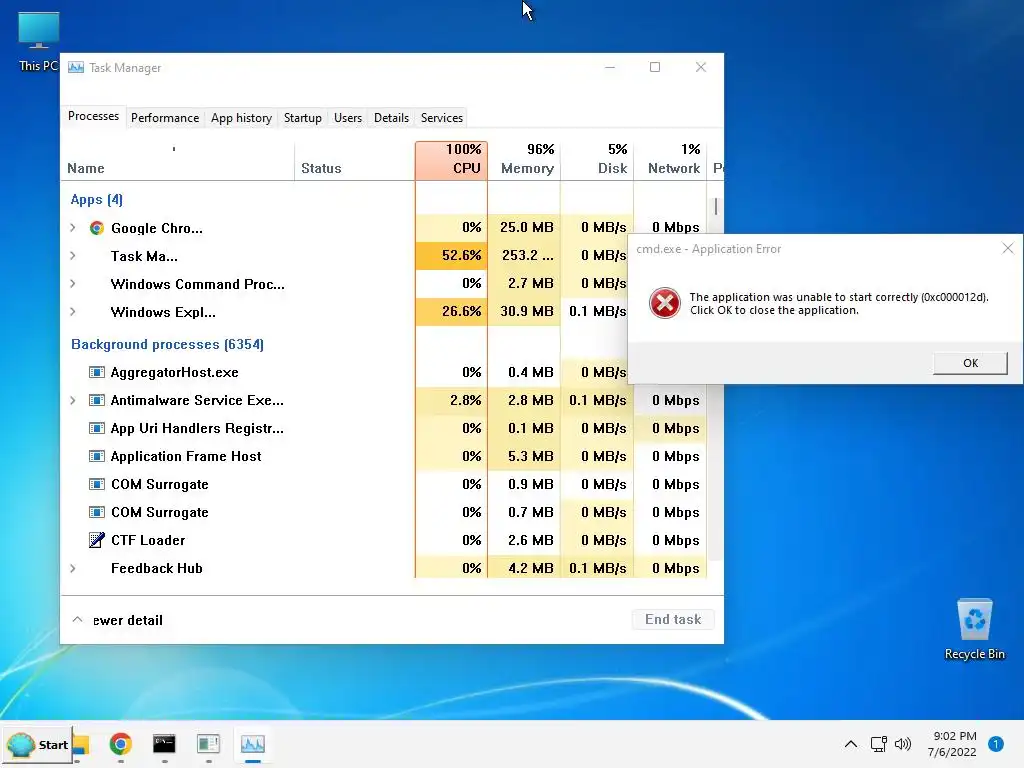Click the End task button
Viewport: 1024px width, 768px height.
pyautogui.click(x=673, y=619)
